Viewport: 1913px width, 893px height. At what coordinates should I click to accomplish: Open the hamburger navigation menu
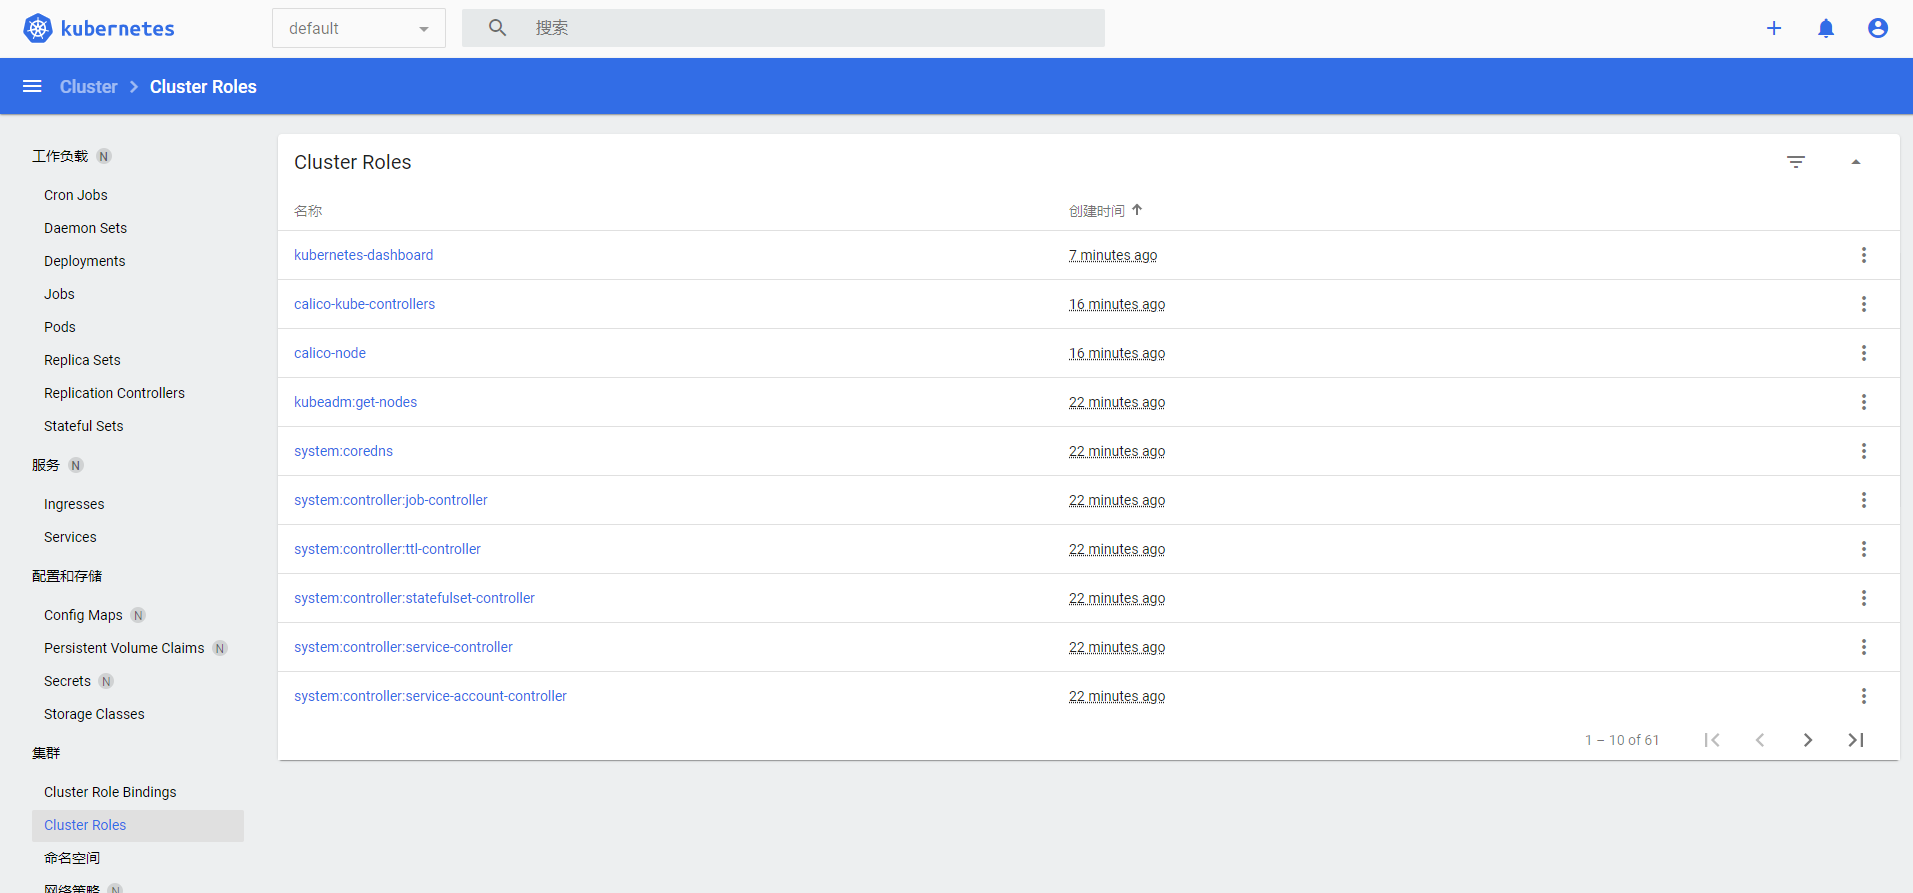click(x=32, y=86)
